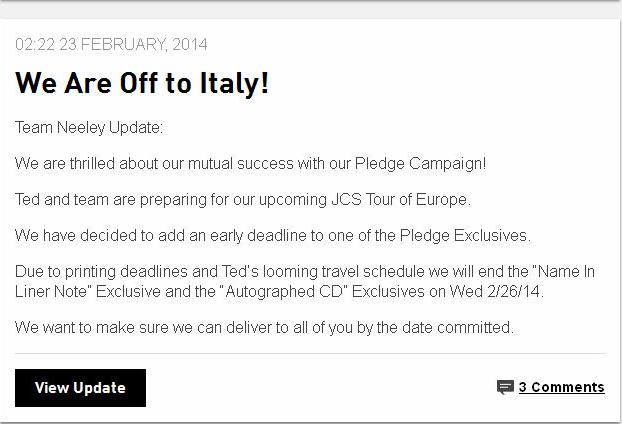Click the "Team Neeley Update:" line
The width and height of the screenshot is (622, 424).
(x=89, y=128)
